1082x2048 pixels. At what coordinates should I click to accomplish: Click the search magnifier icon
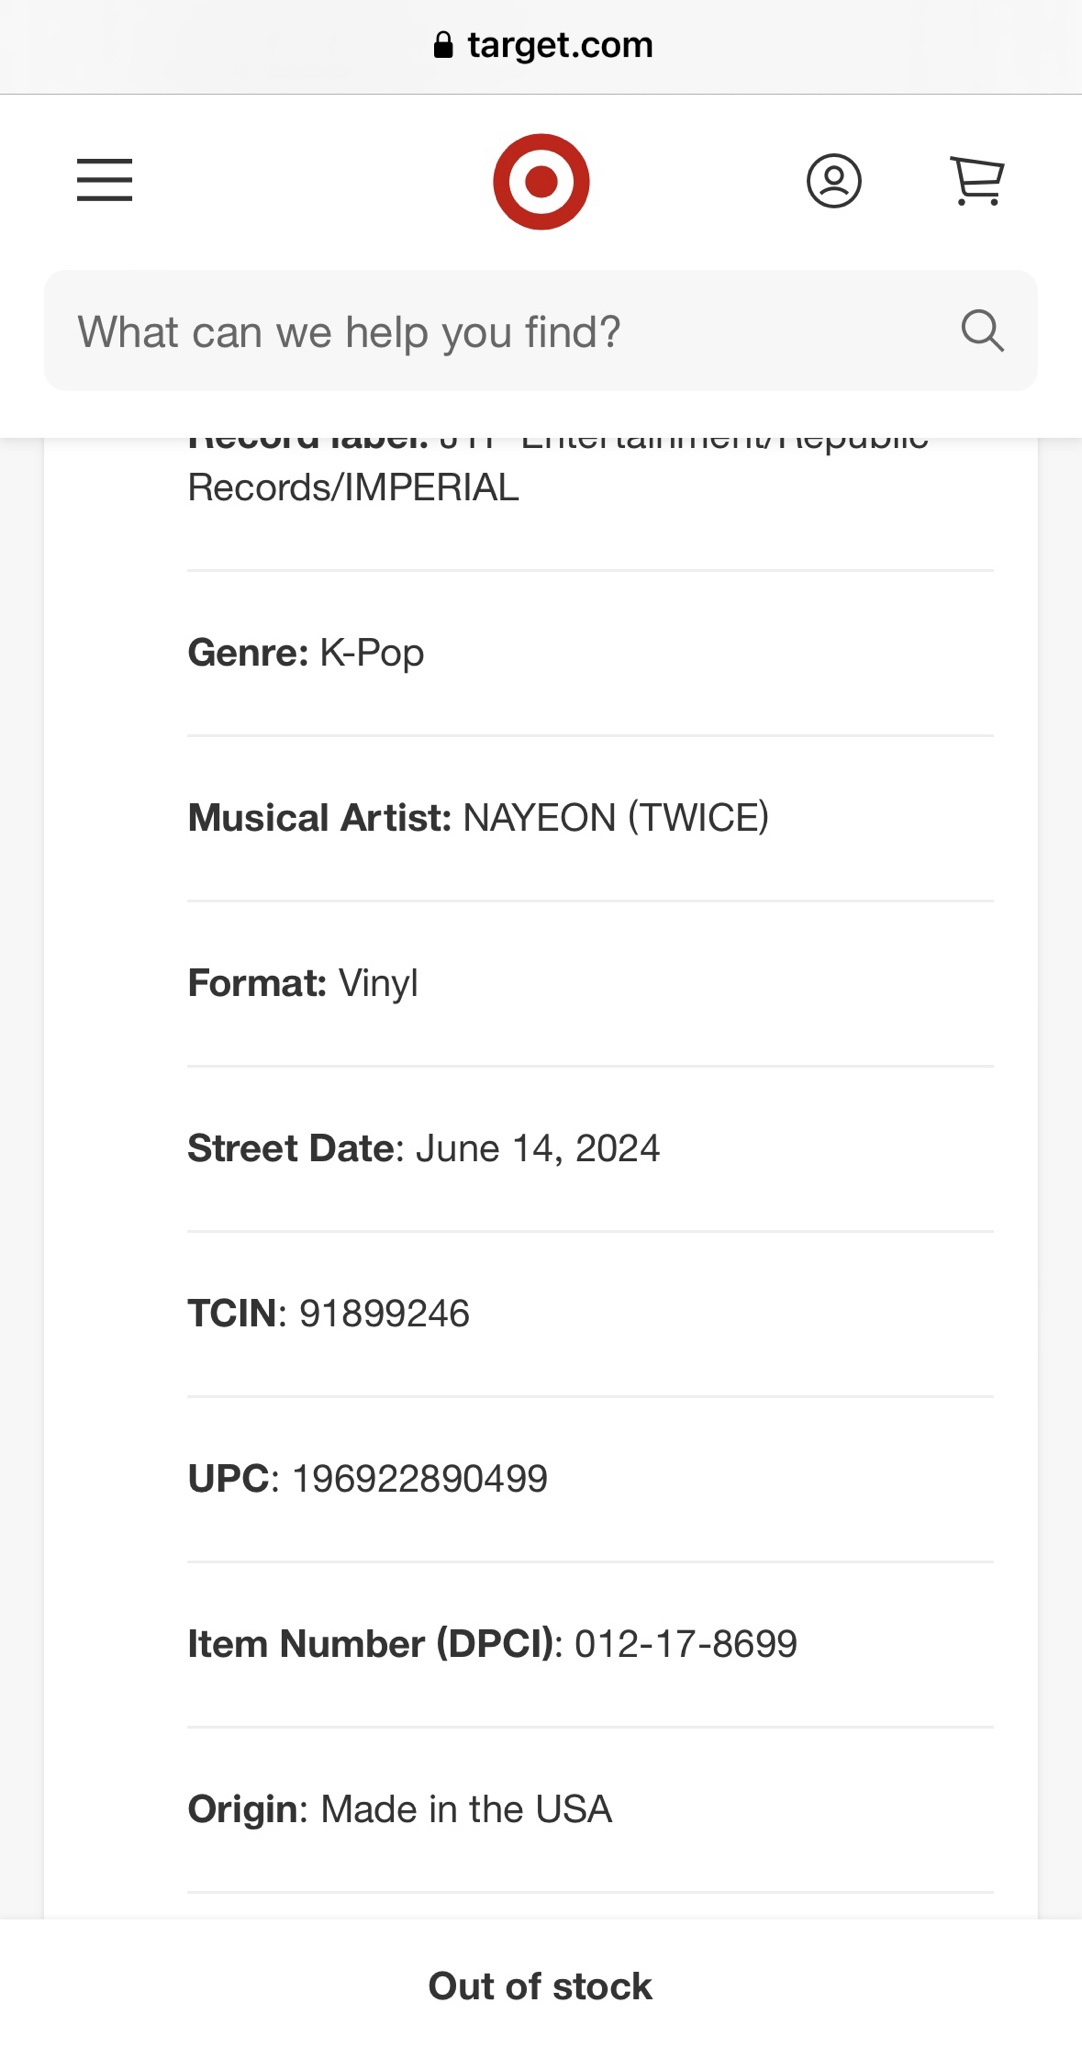tap(982, 331)
